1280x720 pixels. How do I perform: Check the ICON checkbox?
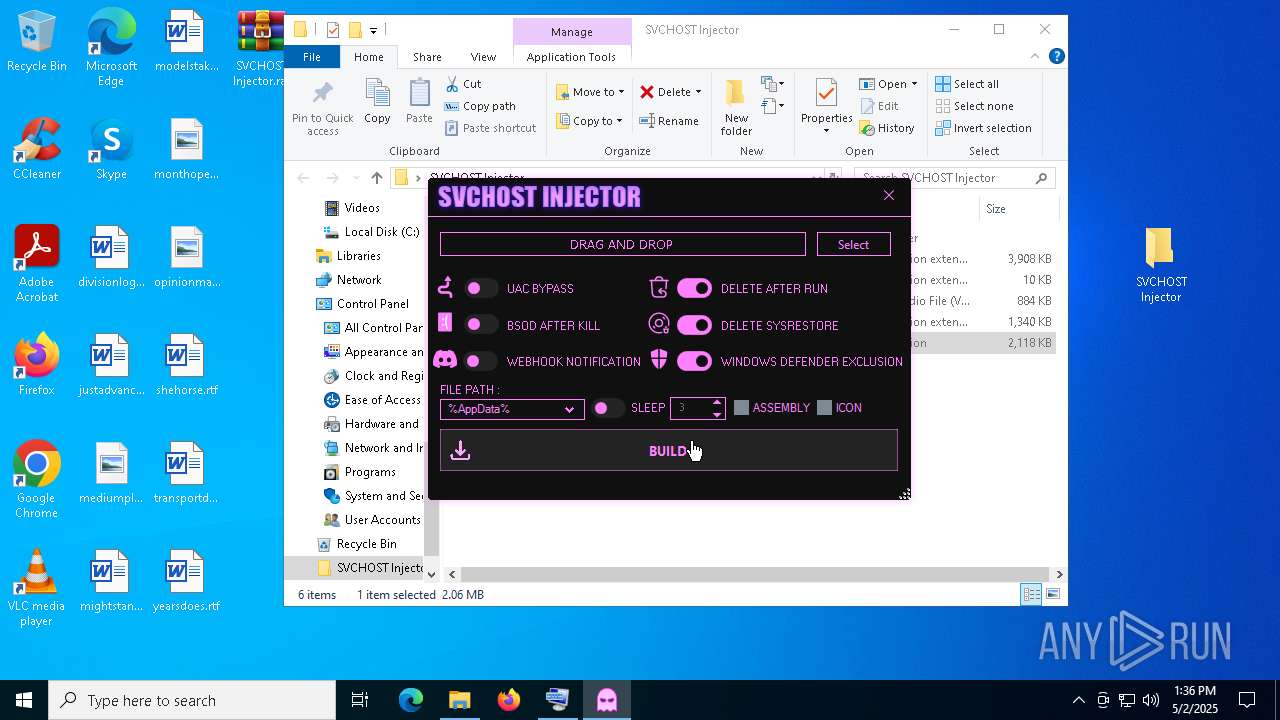[824, 408]
